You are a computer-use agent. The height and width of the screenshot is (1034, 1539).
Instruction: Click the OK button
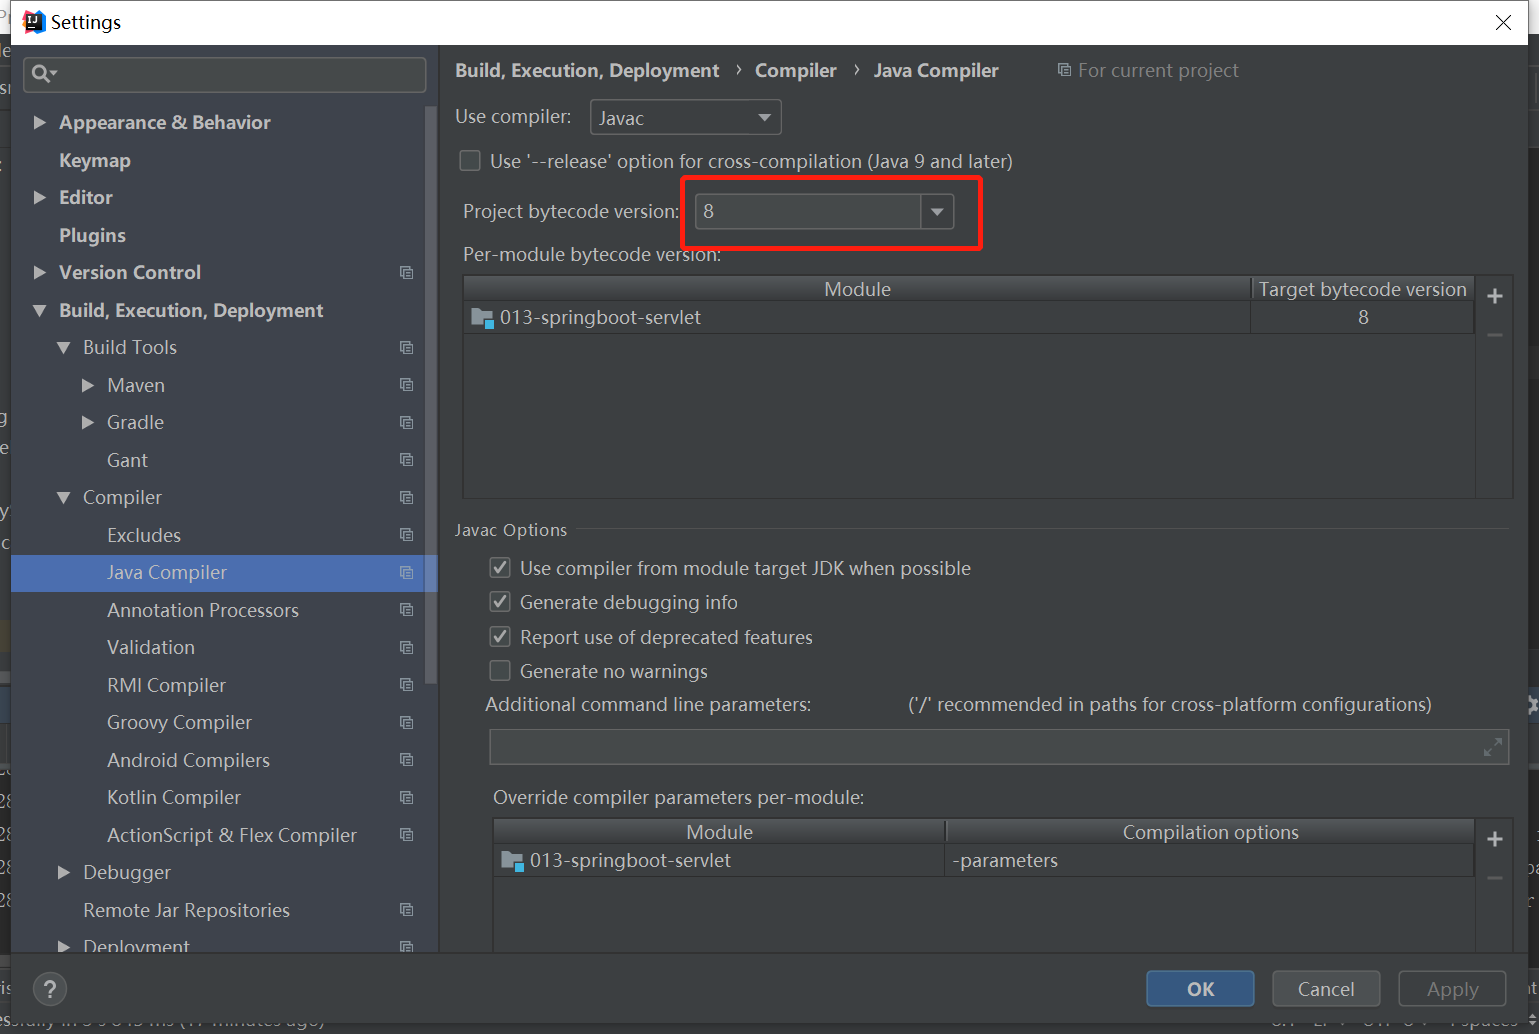click(1200, 989)
